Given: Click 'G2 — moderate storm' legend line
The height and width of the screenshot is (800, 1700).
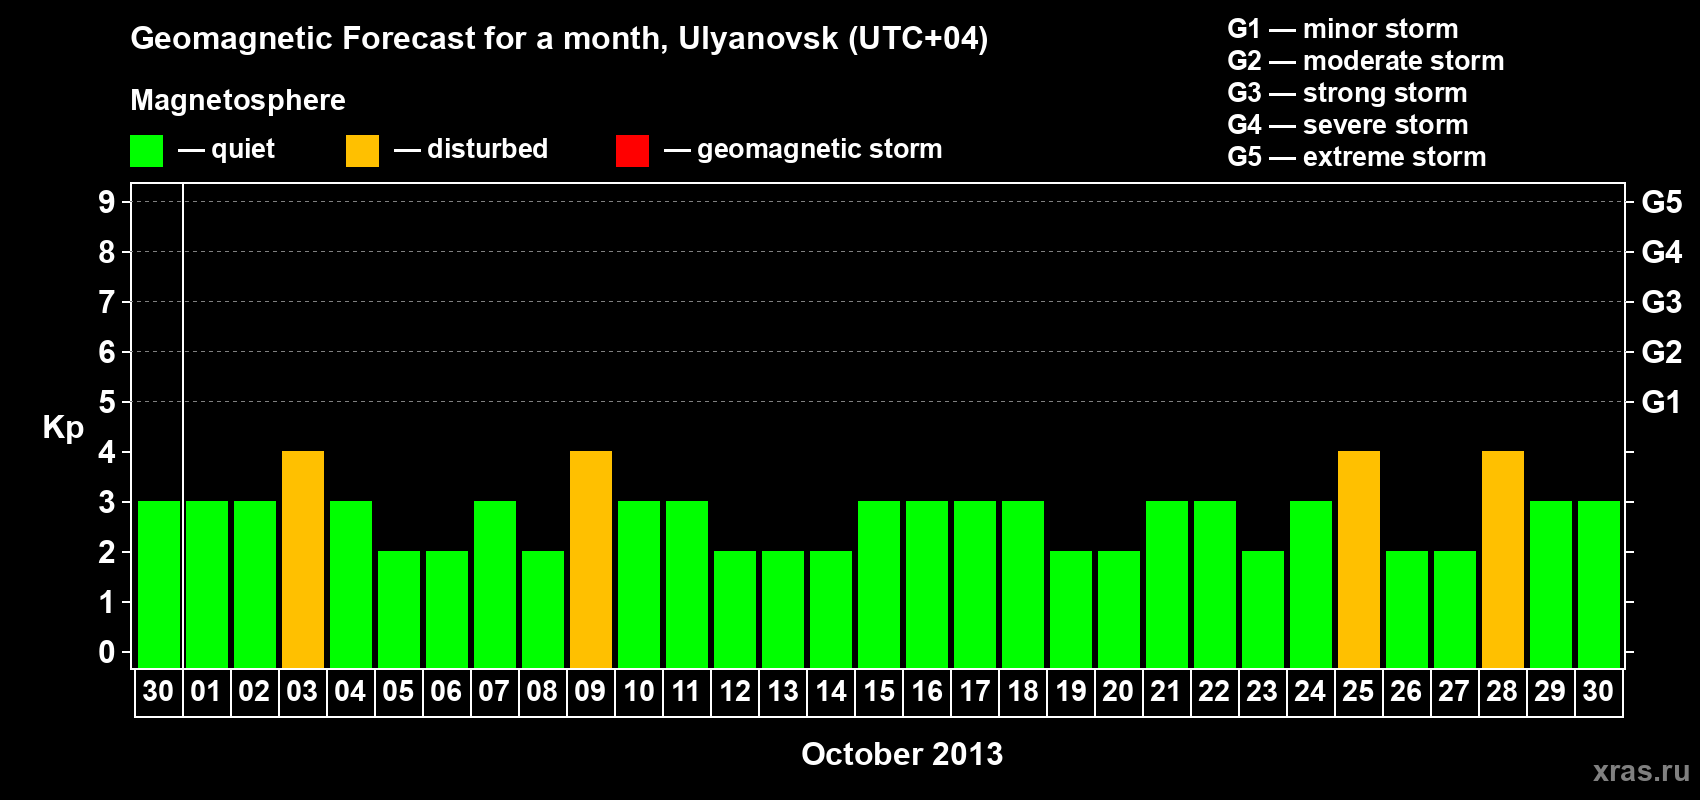Looking at the screenshot, I should tap(1366, 61).
